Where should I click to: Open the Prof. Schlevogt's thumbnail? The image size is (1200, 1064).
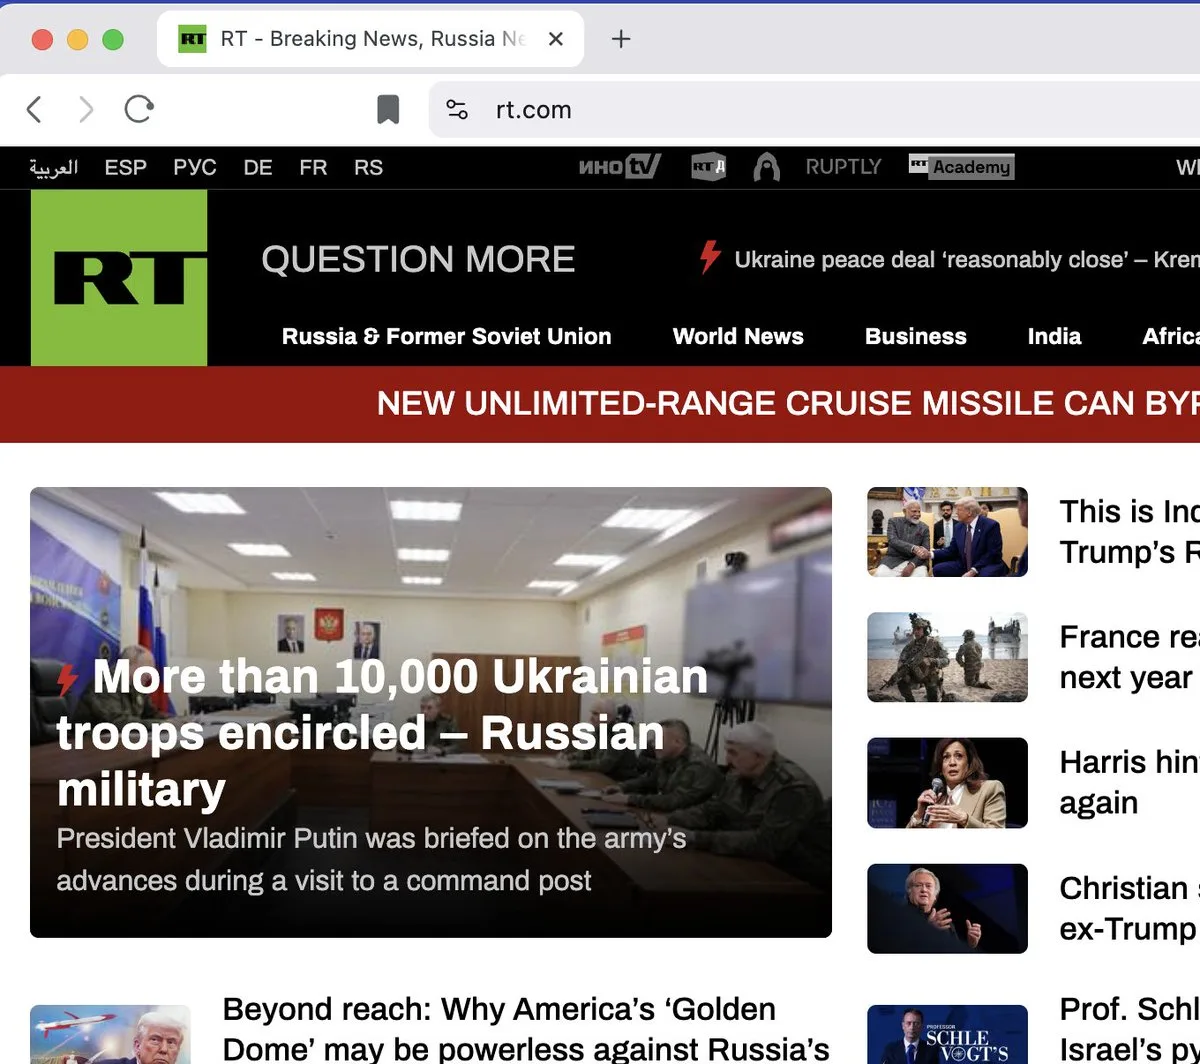pos(947,1034)
